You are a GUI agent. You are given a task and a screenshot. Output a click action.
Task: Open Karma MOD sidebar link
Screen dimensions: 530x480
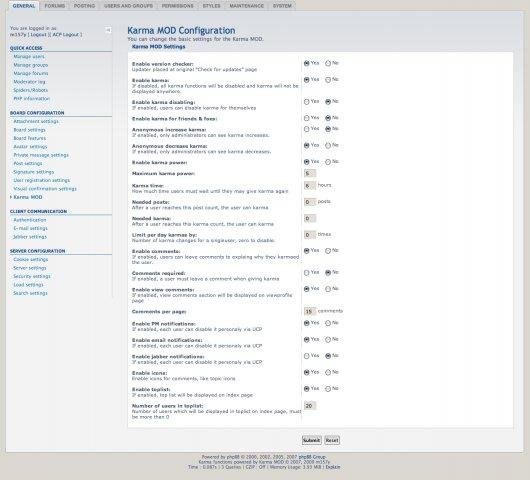tap(28, 197)
